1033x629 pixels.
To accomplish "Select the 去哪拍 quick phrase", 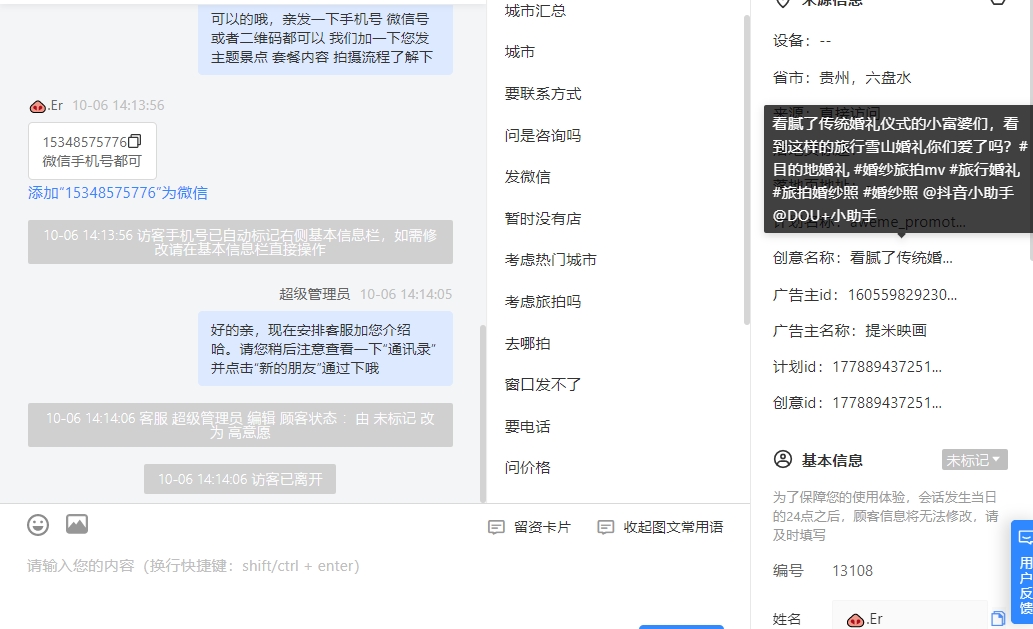I will coord(528,343).
